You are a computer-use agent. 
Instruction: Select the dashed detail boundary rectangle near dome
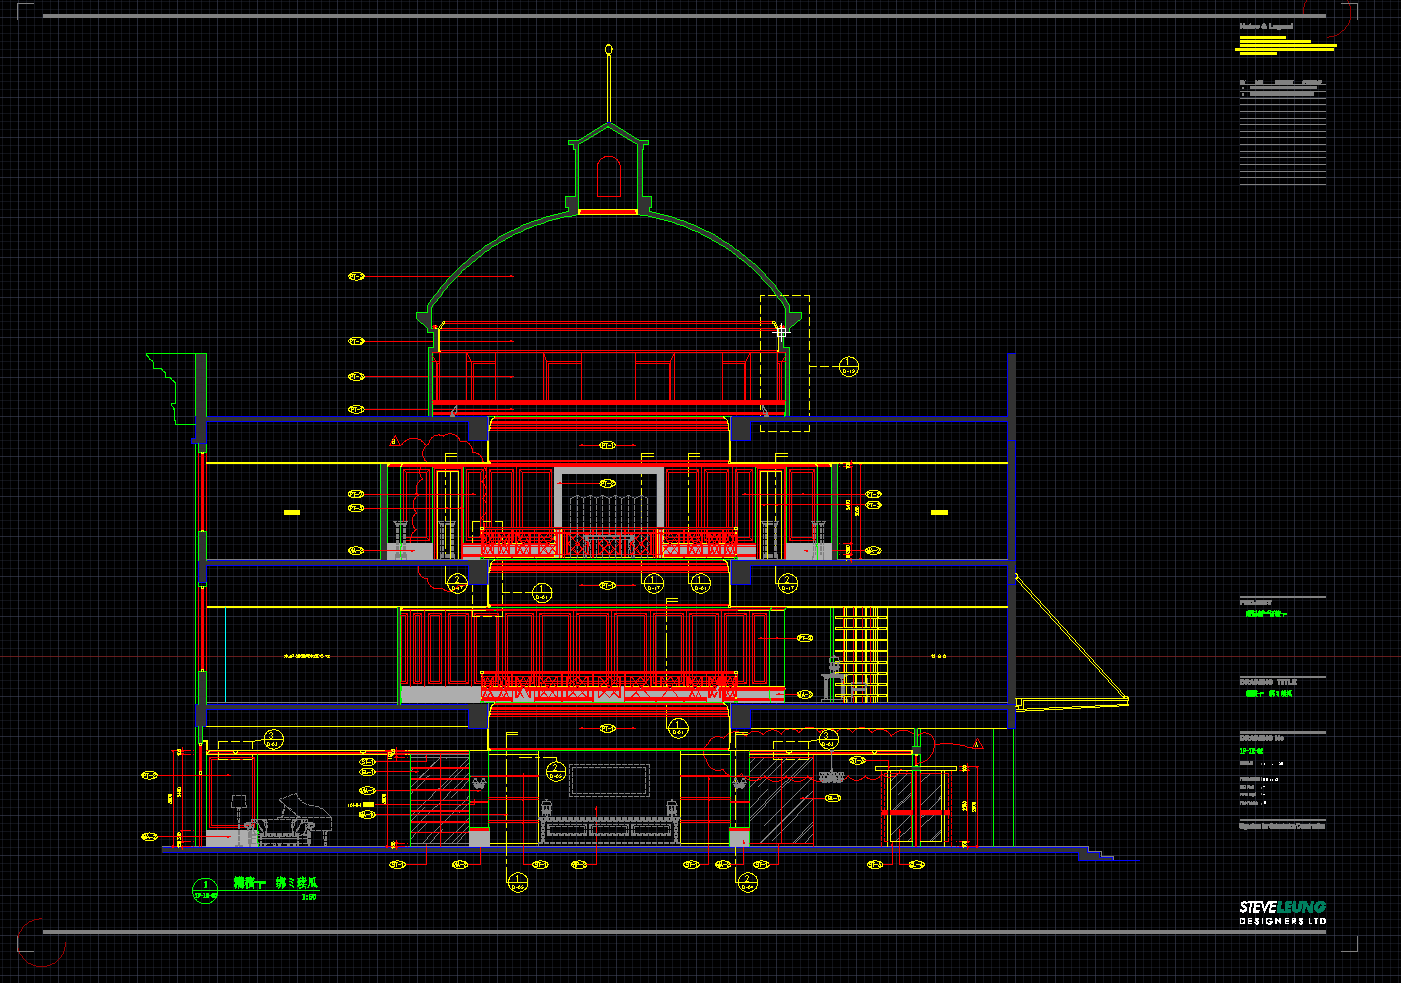point(785,363)
